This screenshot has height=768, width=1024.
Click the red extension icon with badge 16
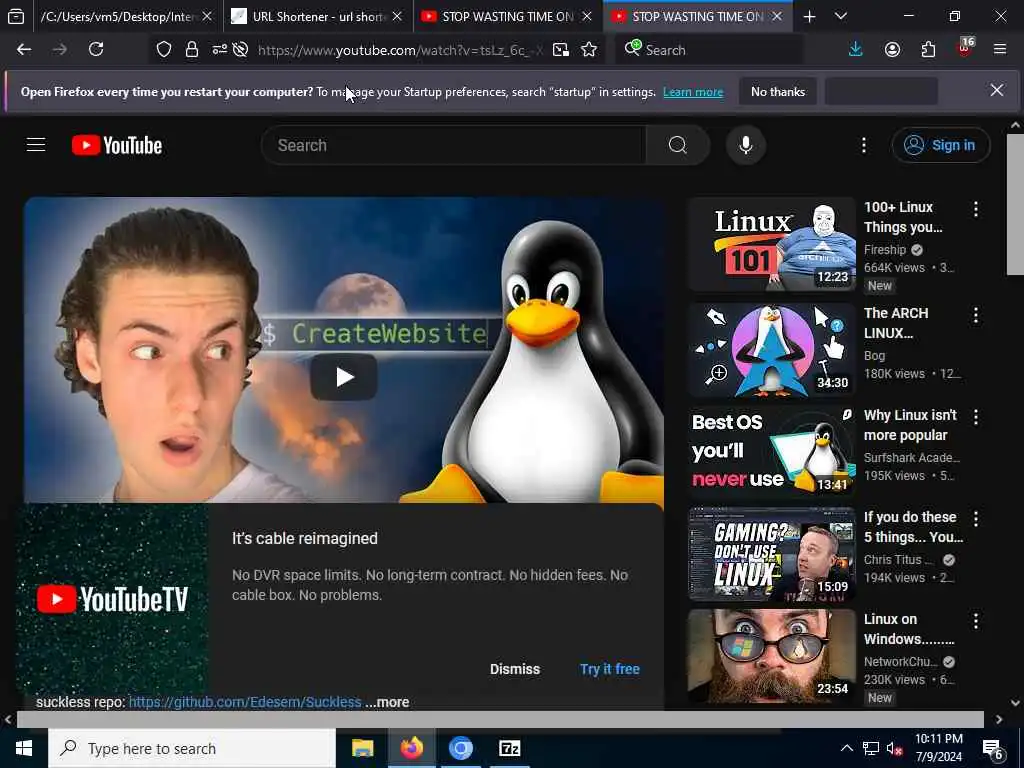click(965, 48)
